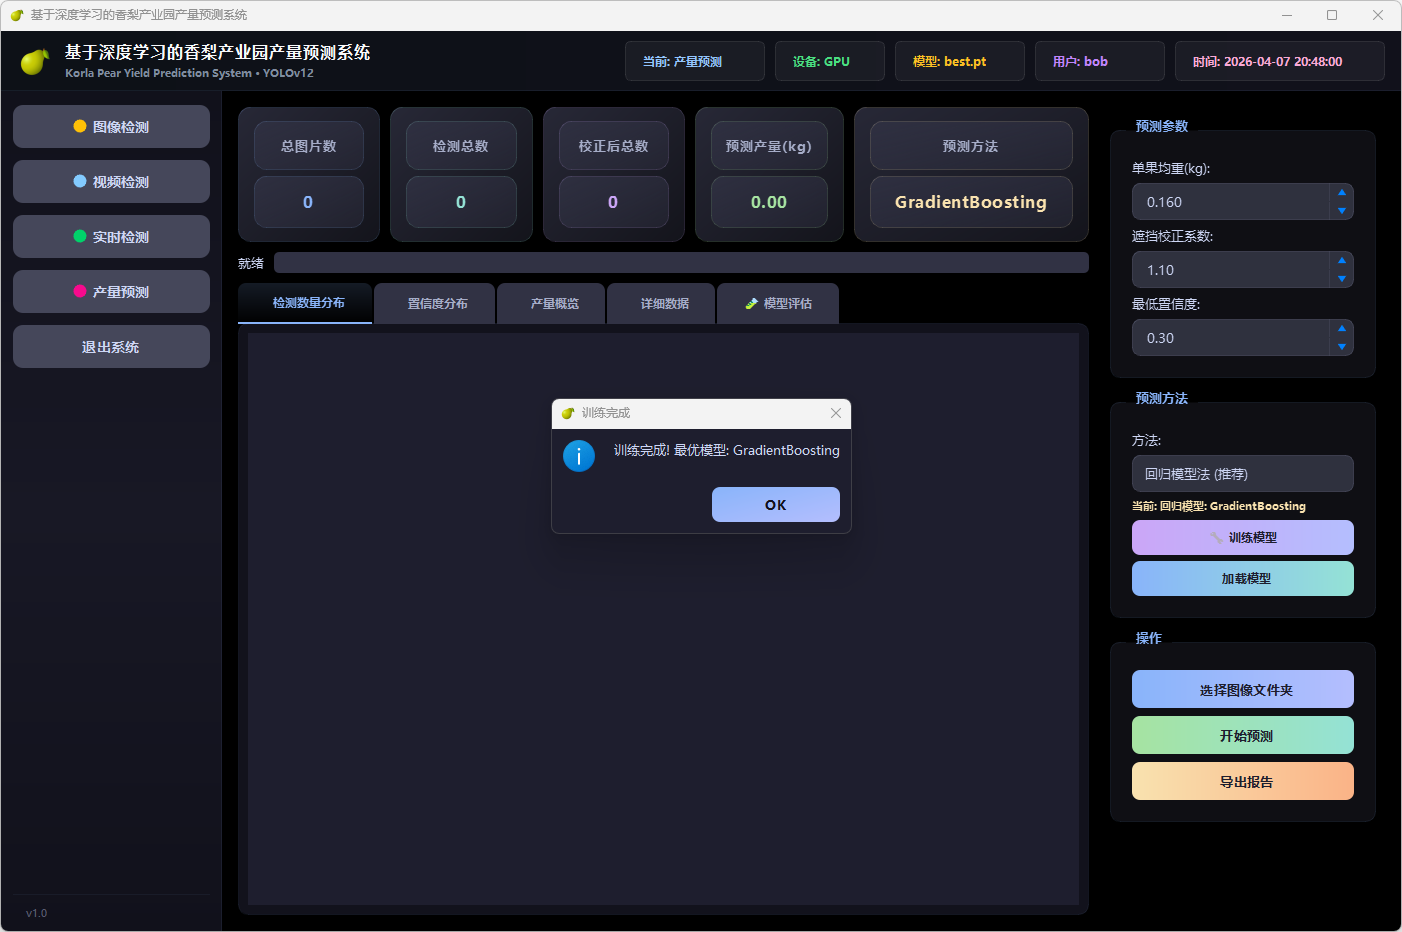Open 图像检测 from the sidebar
The image size is (1402, 932).
click(111, 127)
